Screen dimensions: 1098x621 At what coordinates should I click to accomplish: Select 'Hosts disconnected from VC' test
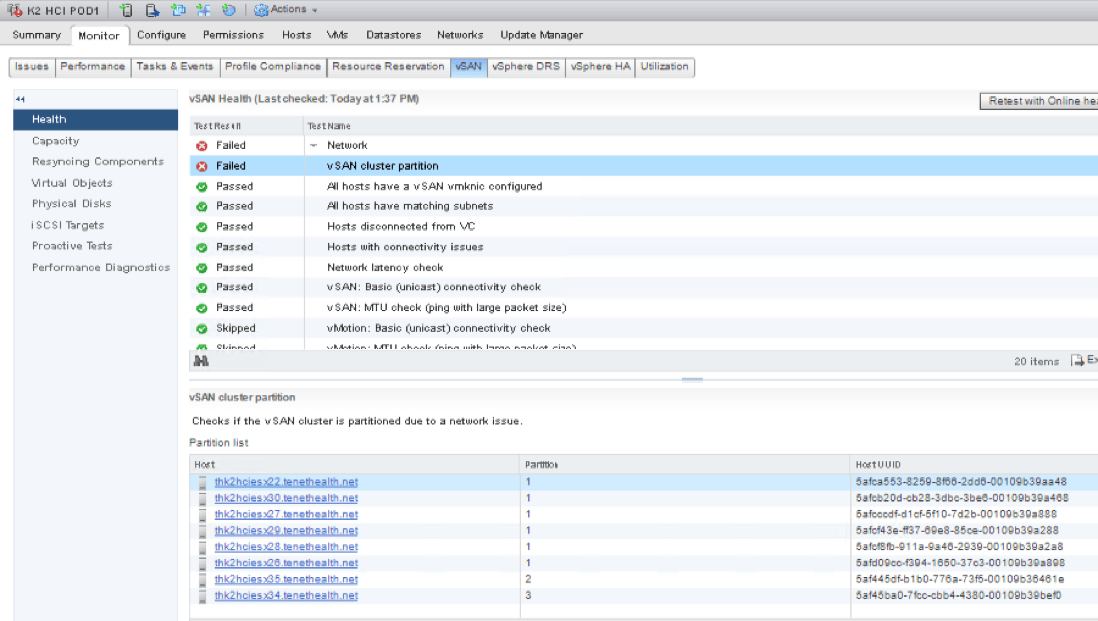[644, 226]
